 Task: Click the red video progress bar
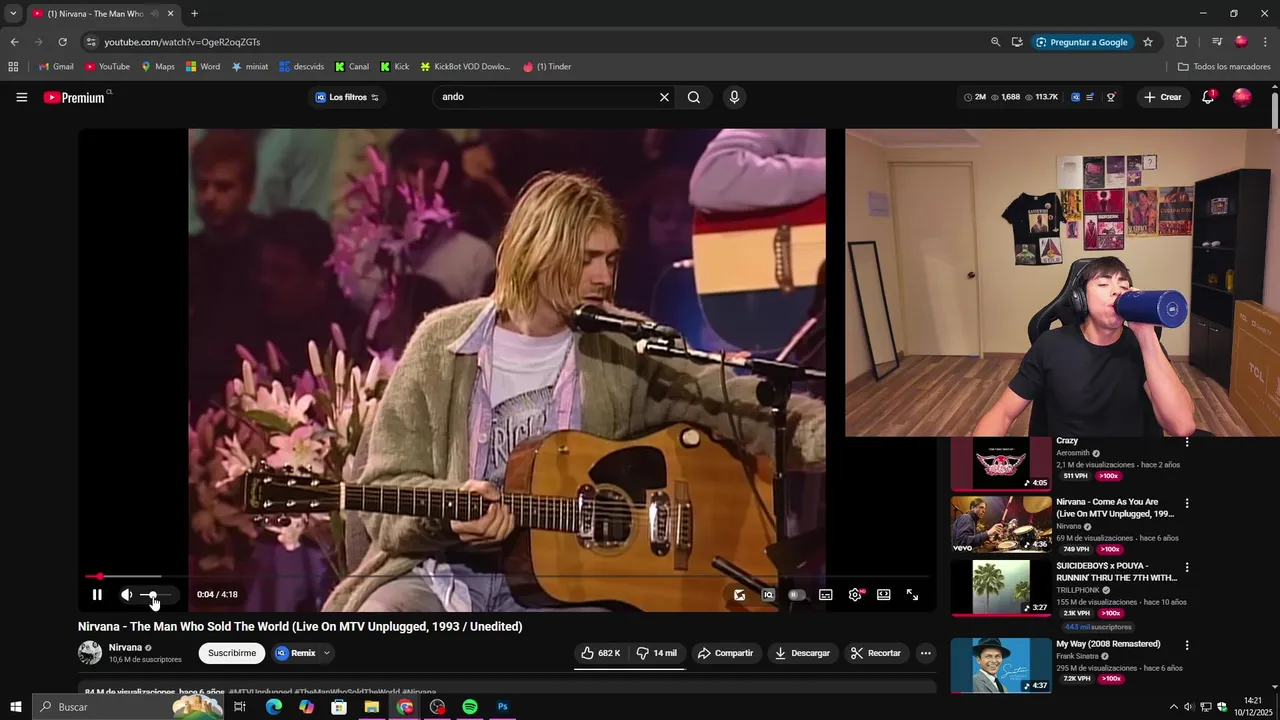[507, 576]
